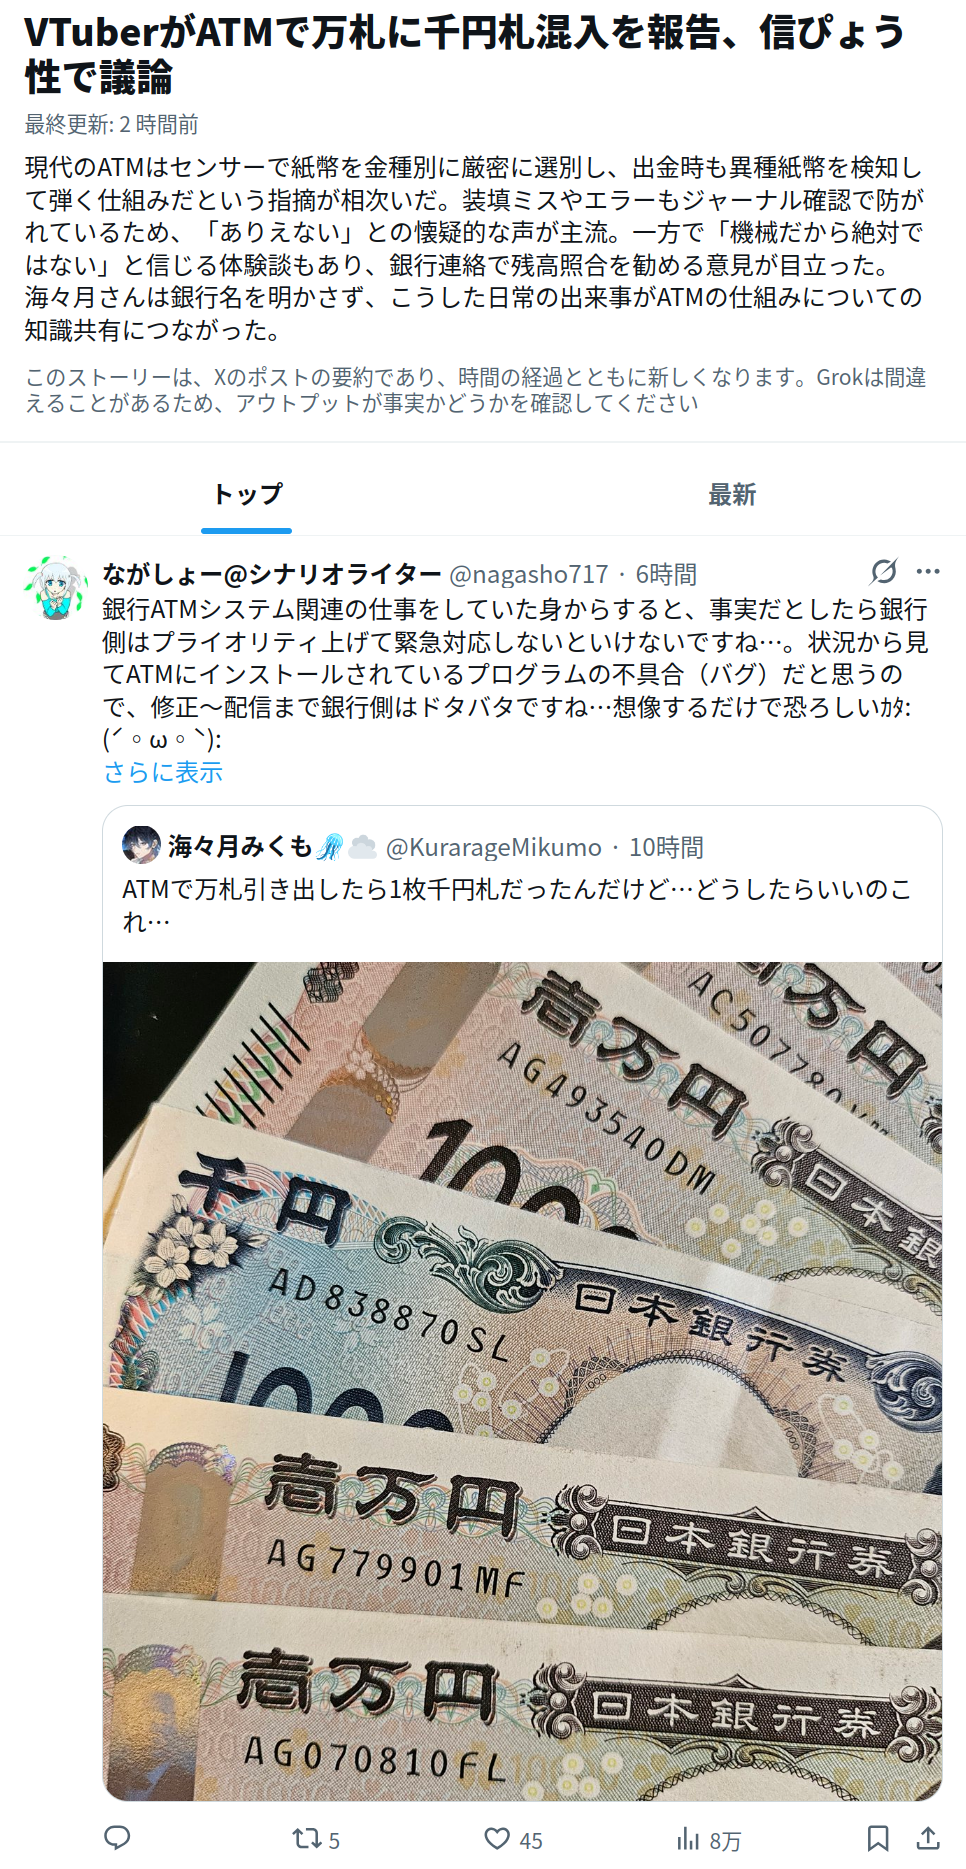Open the banknotes photo in the quoted post

click(x=522, y=1381)
